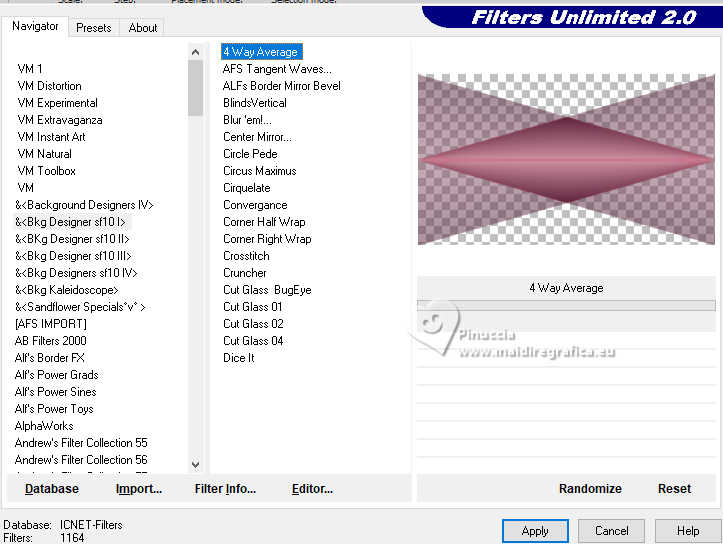Select [AFS IMPORT] category
723x544 pixels.
point(50,324)
